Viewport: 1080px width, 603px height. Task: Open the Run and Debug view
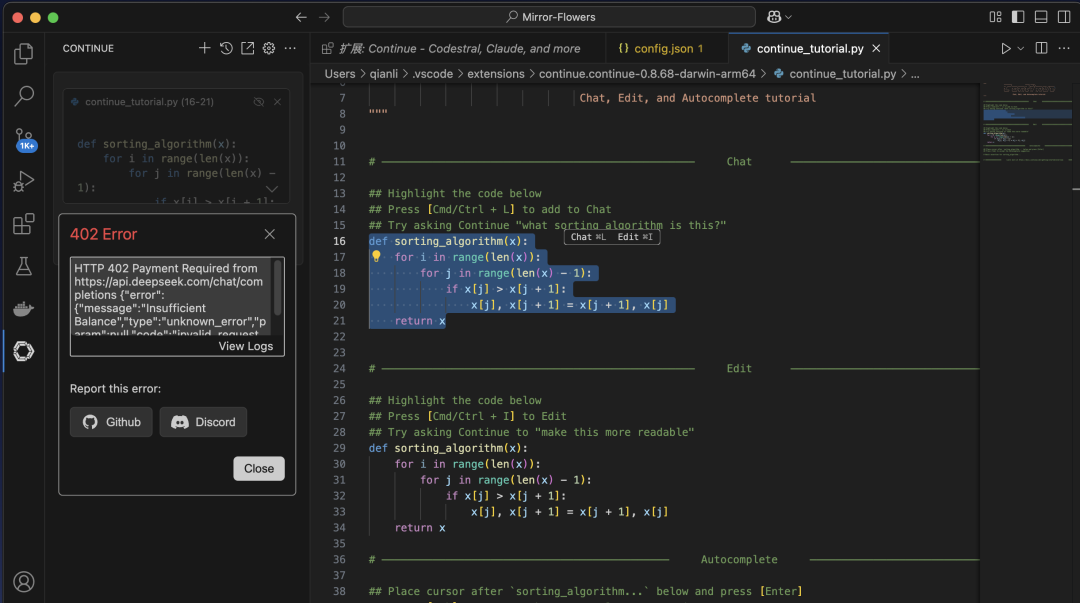23,181
